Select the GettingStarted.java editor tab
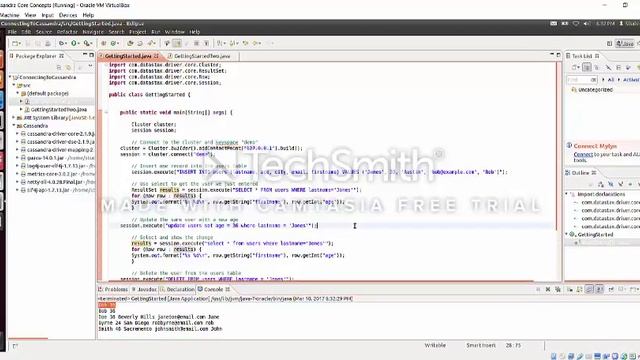The image size is (640, 360). click(128, 56)
